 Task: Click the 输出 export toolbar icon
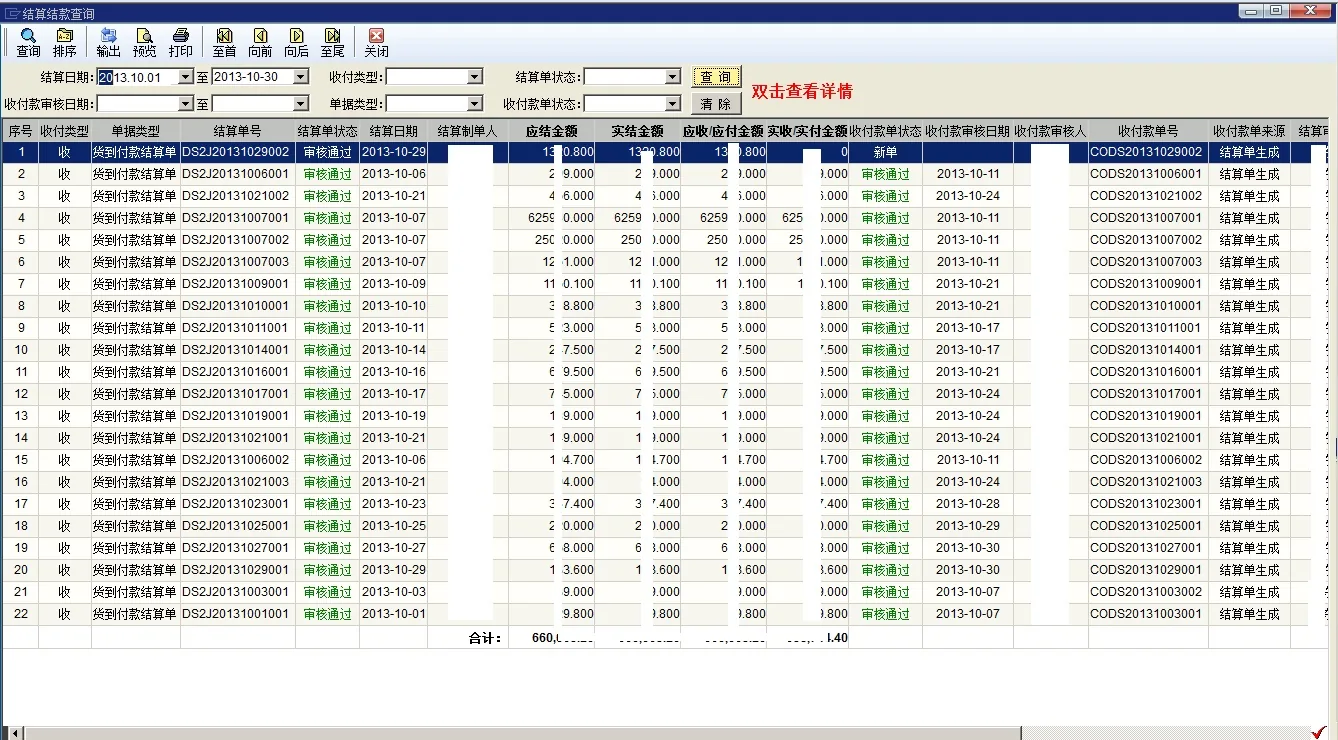108,42
